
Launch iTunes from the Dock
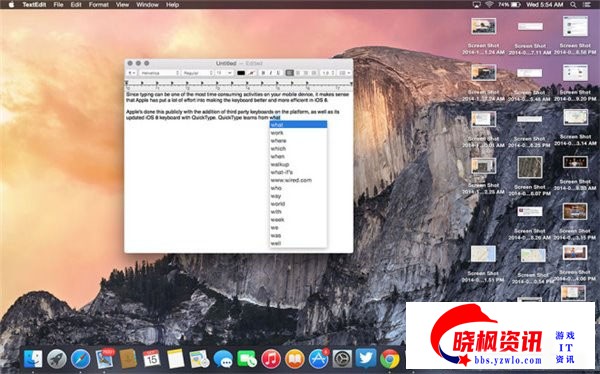271,359
